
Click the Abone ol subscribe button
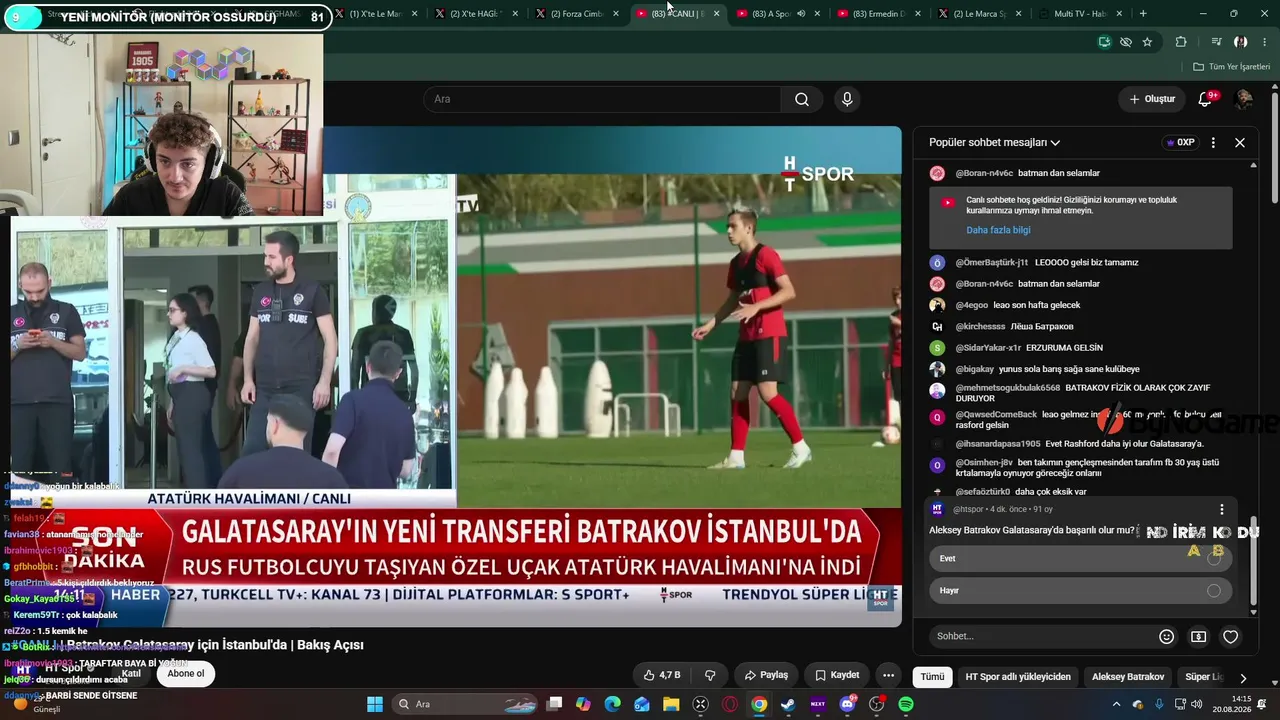186,674
